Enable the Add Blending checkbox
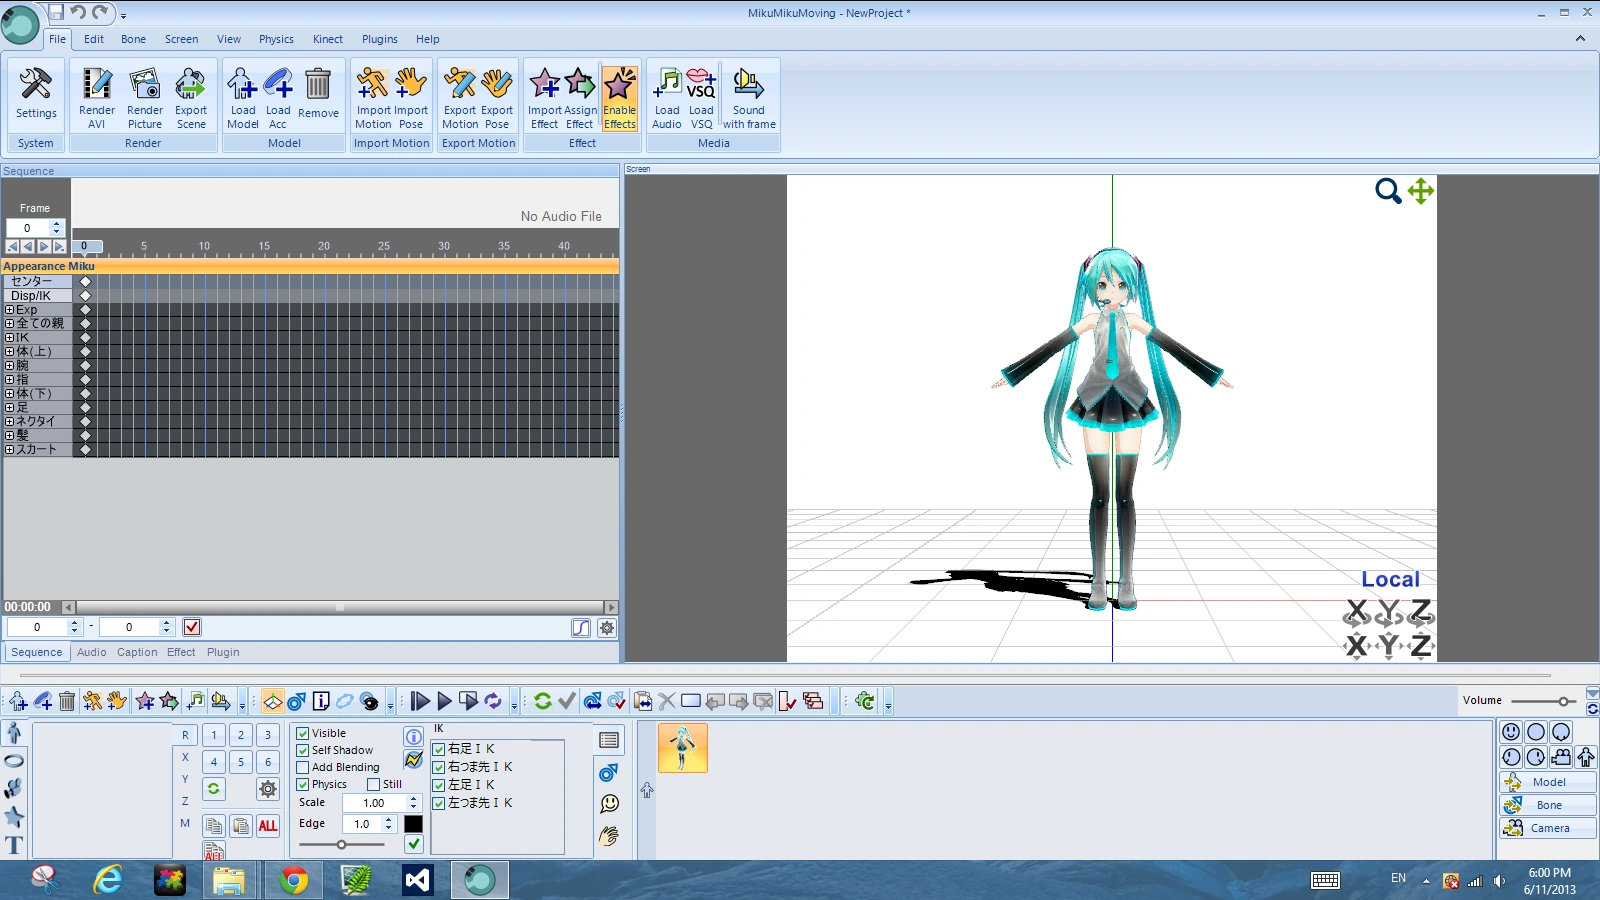The height and width of the screenshot is (900, 1600). point(303,768)
